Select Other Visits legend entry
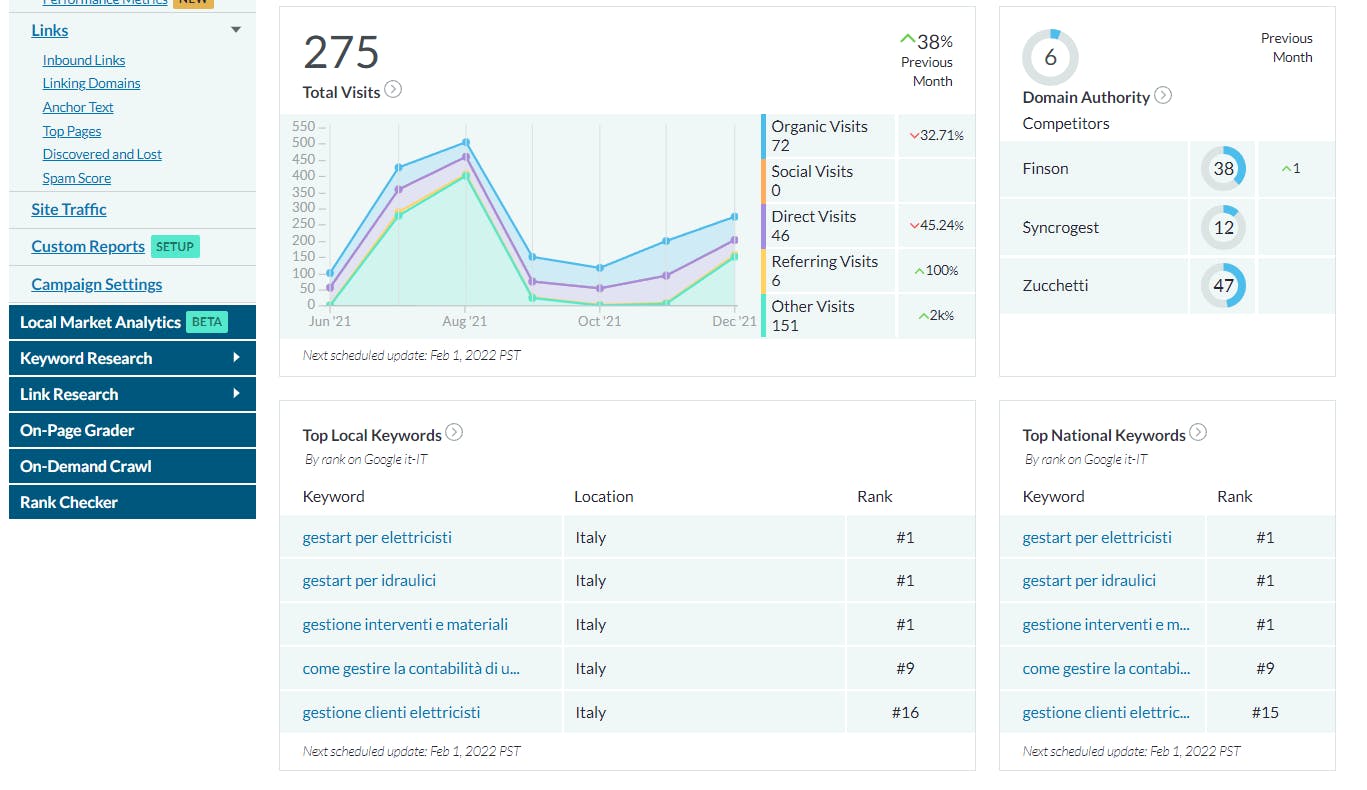 click(828, 316)
